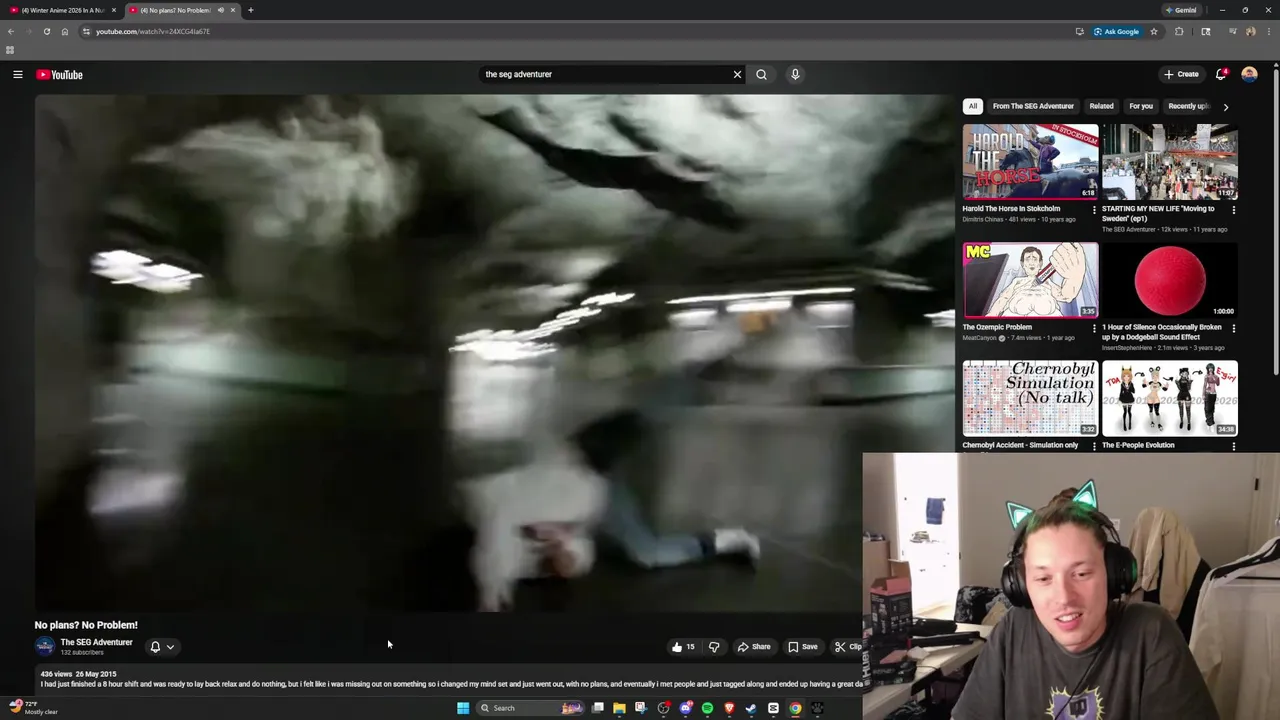
Task: Select the Related filter chip
Action: (x=1101, y=106)
